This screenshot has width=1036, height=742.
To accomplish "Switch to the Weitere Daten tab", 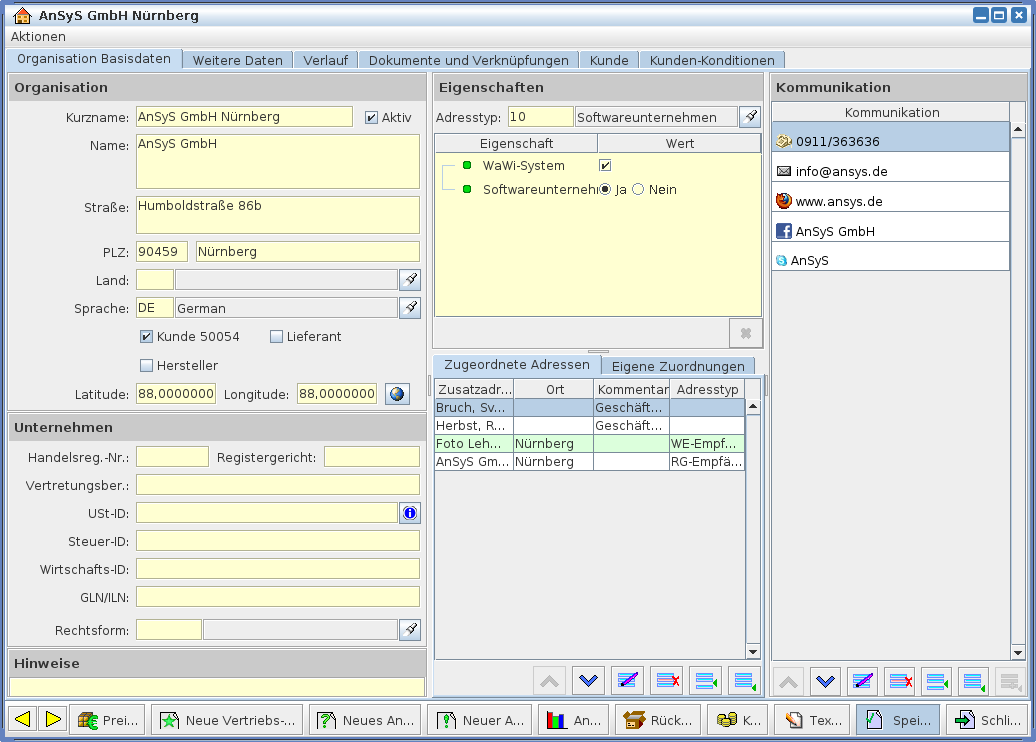I will [x=238, y=60].
